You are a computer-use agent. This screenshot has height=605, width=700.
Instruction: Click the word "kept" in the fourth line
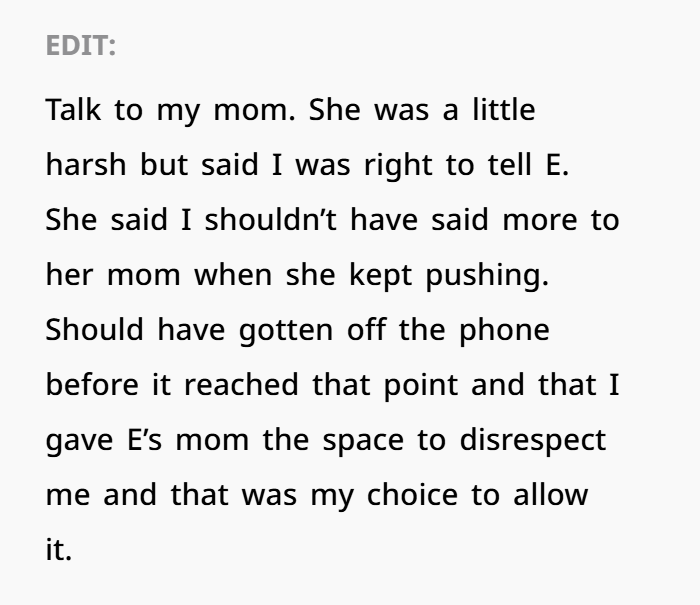(380, 275)
